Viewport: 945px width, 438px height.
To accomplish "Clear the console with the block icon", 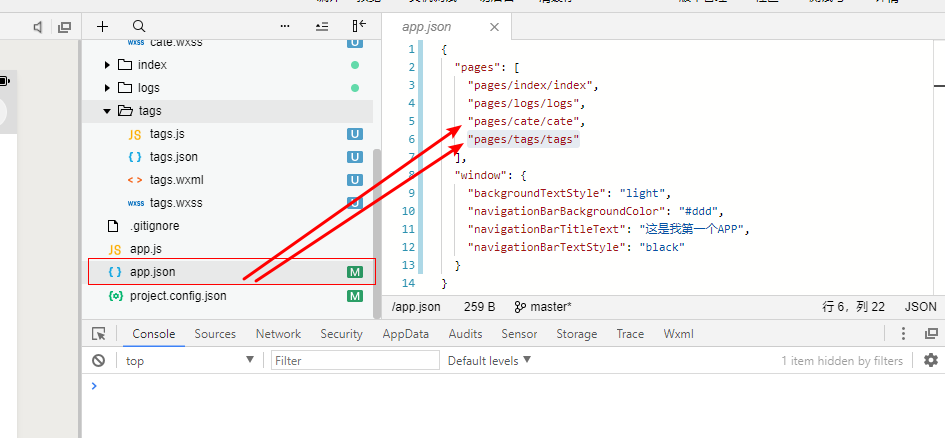I will pyautogui.click(x=99, y=361).
